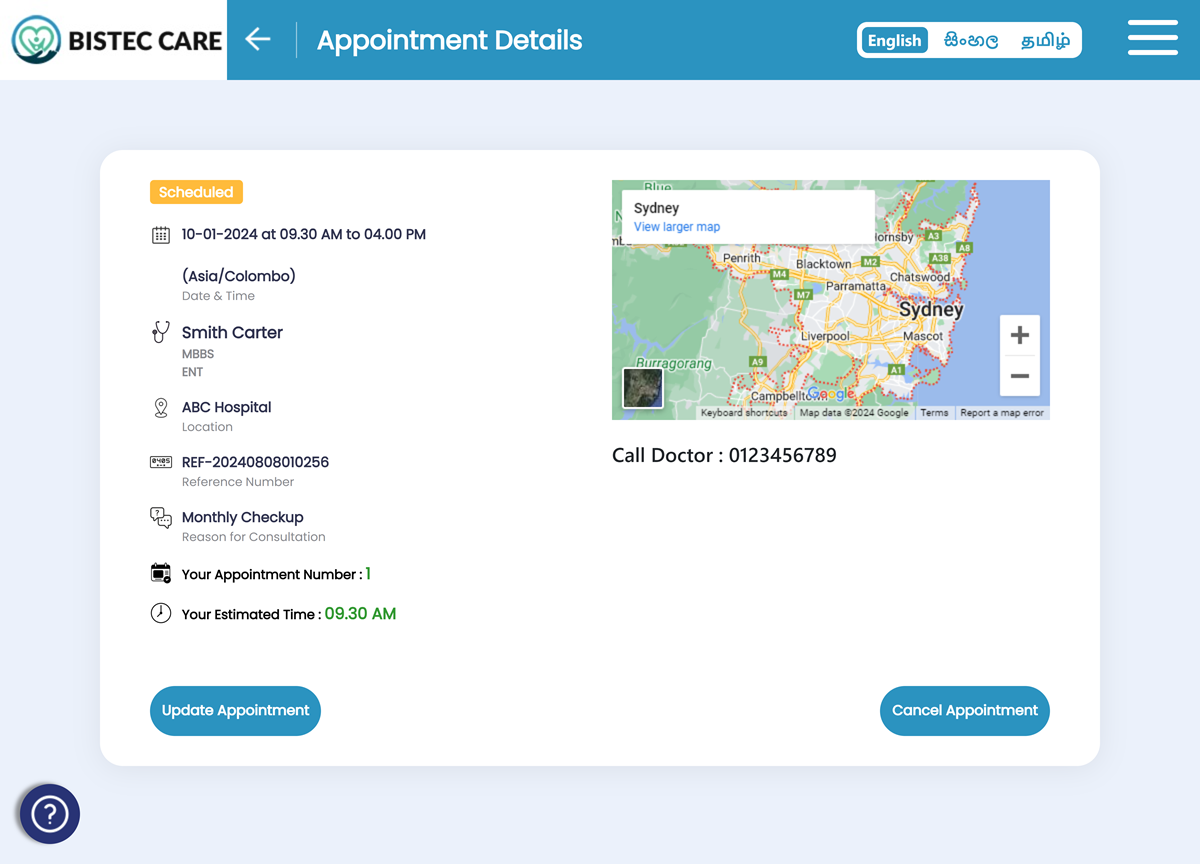
Task: Click the Report a map error link
Action: click(x=1001, y=413)
